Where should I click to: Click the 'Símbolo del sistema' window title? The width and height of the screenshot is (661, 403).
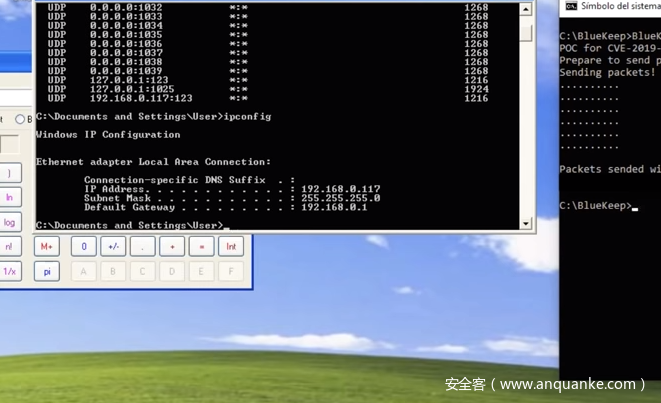[621, 6]
